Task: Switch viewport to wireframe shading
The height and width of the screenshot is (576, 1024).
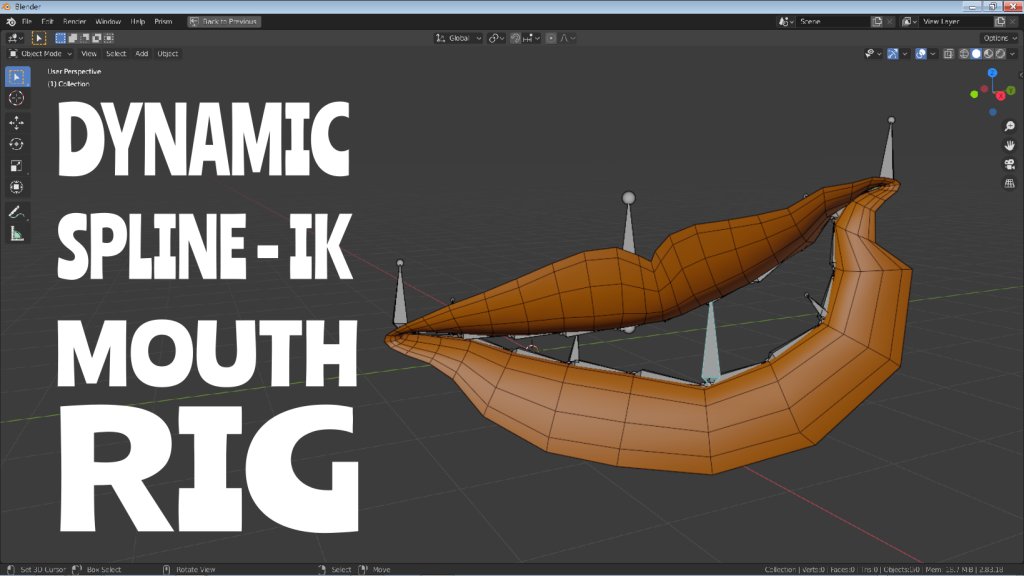Action: click(x=964, y=54)
